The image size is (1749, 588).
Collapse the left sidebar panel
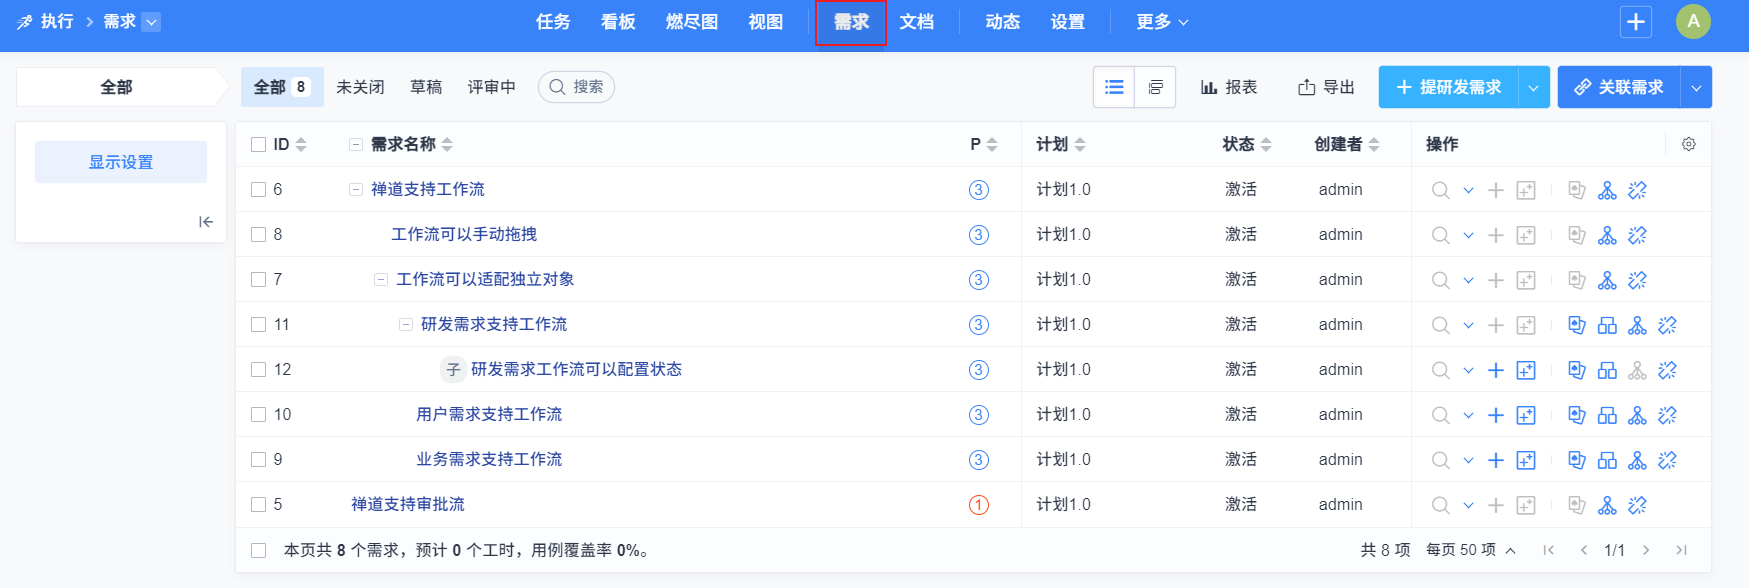(x=206, y=222)
